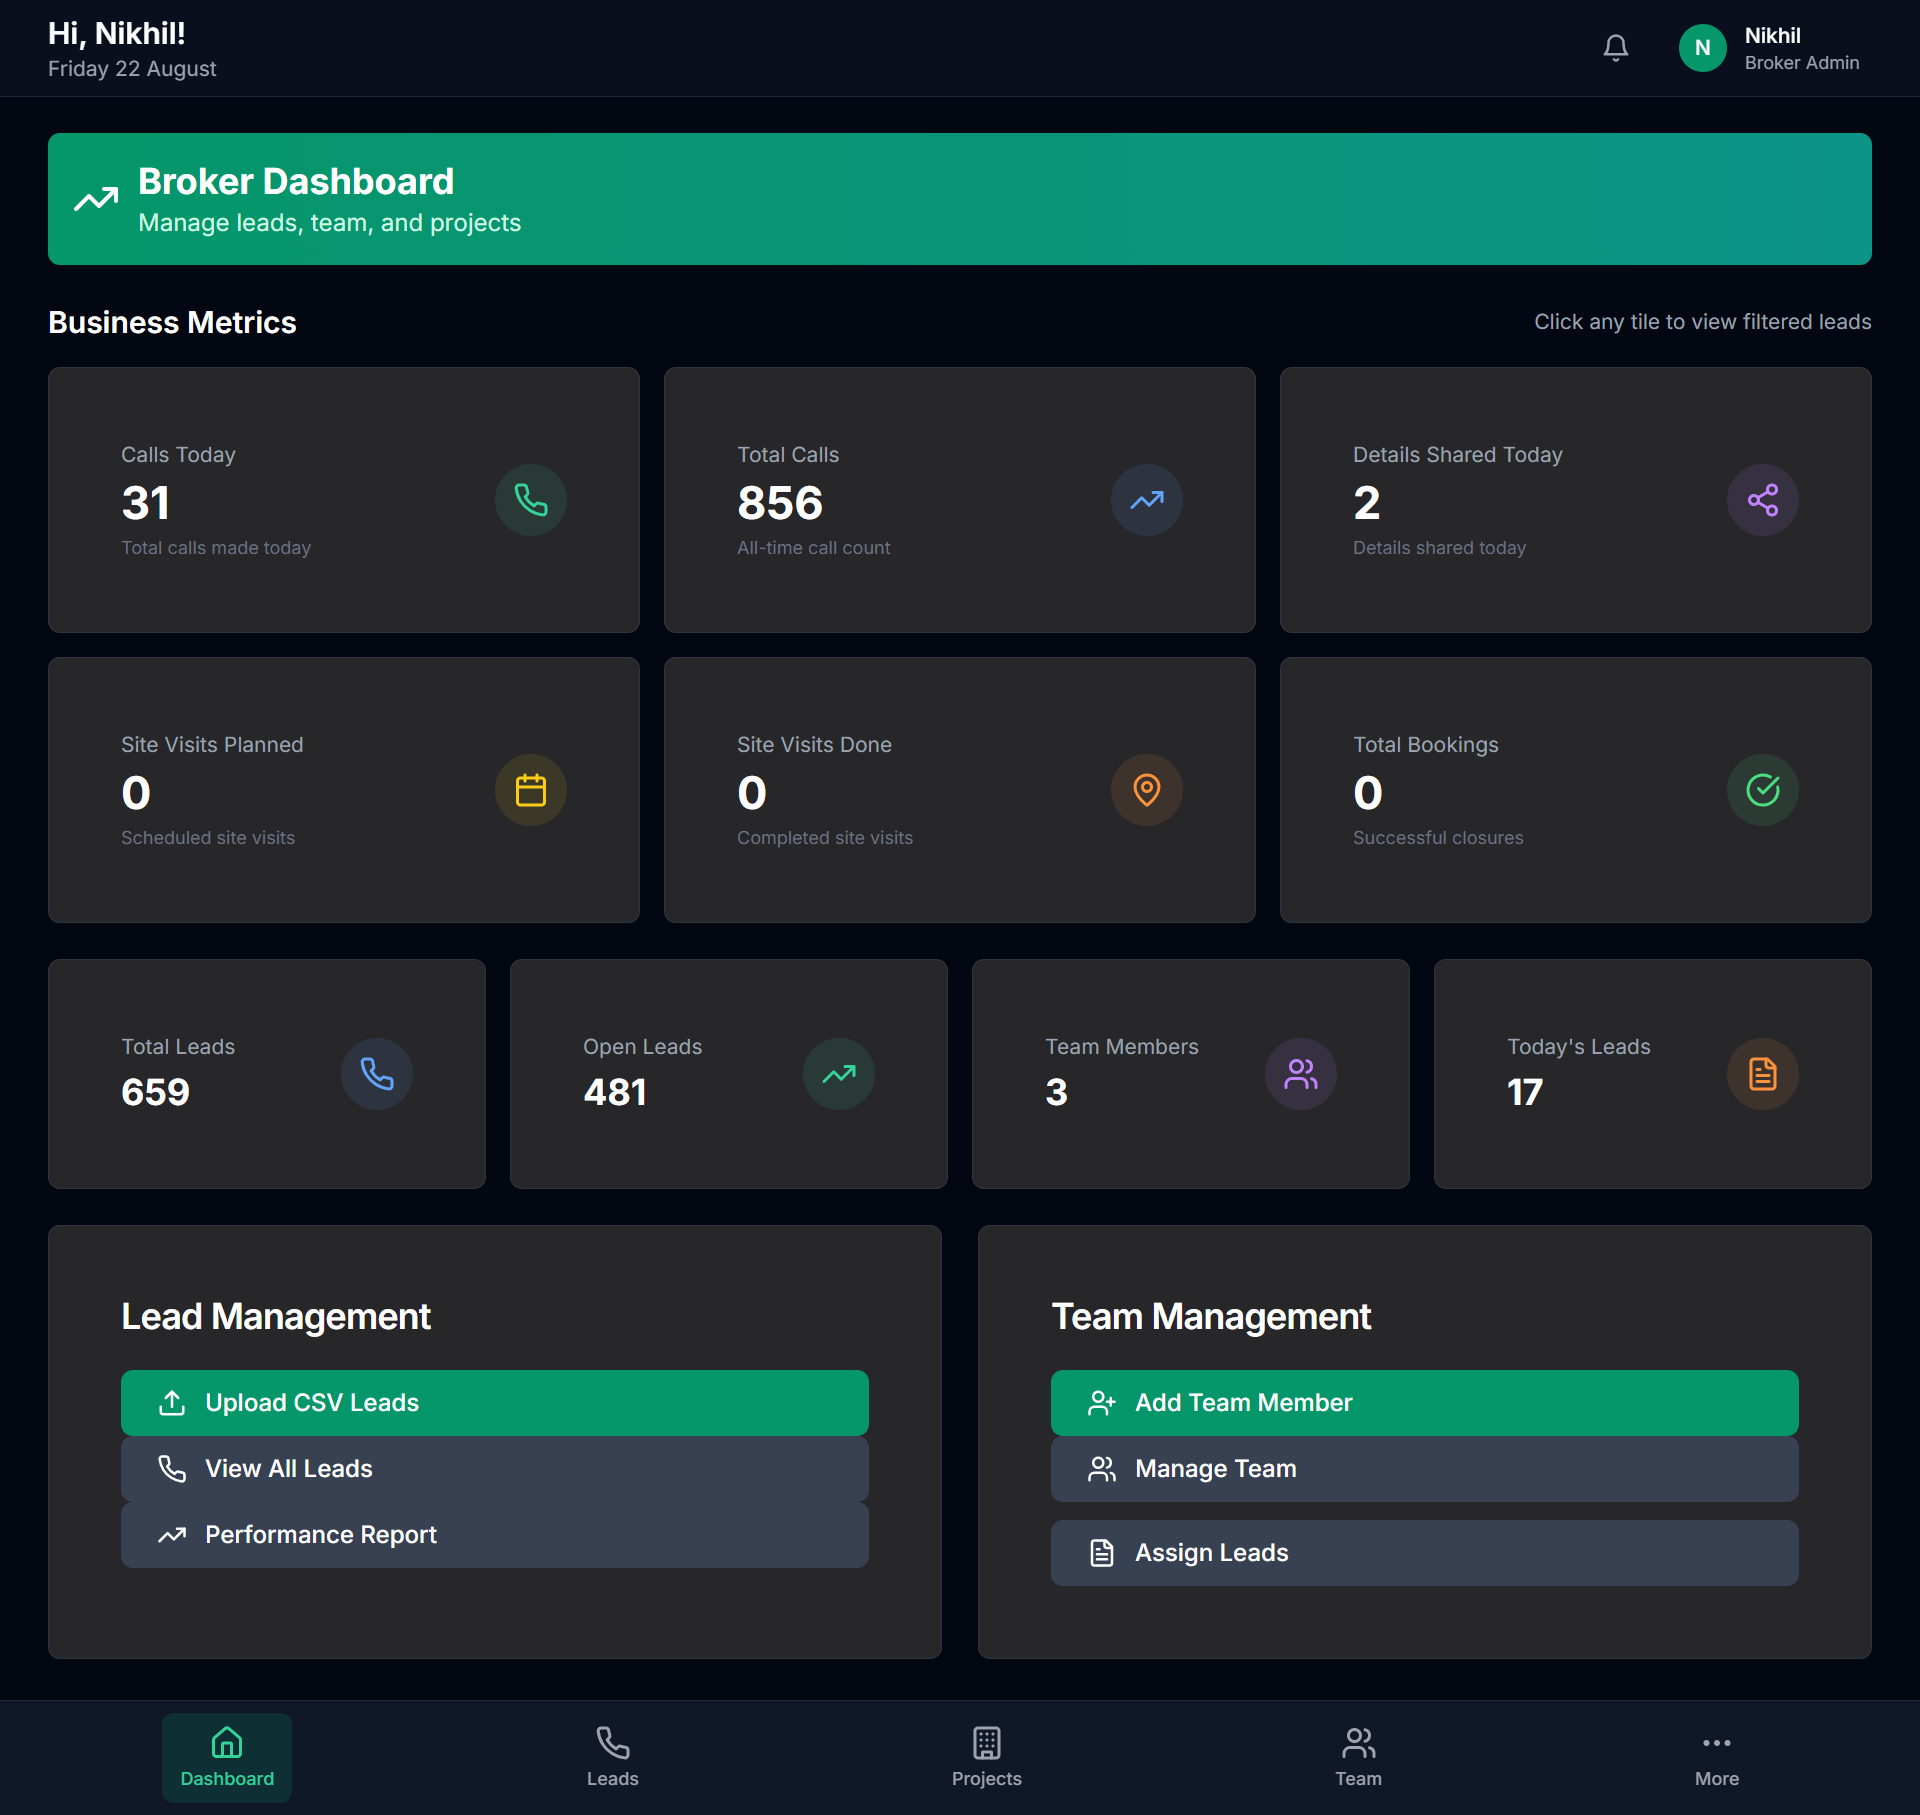This screenshot has width=1920, height=1815.
Task: Go to the Team tab in bottom bar
Action: pyautogui.click(x=1358, y=1757)
